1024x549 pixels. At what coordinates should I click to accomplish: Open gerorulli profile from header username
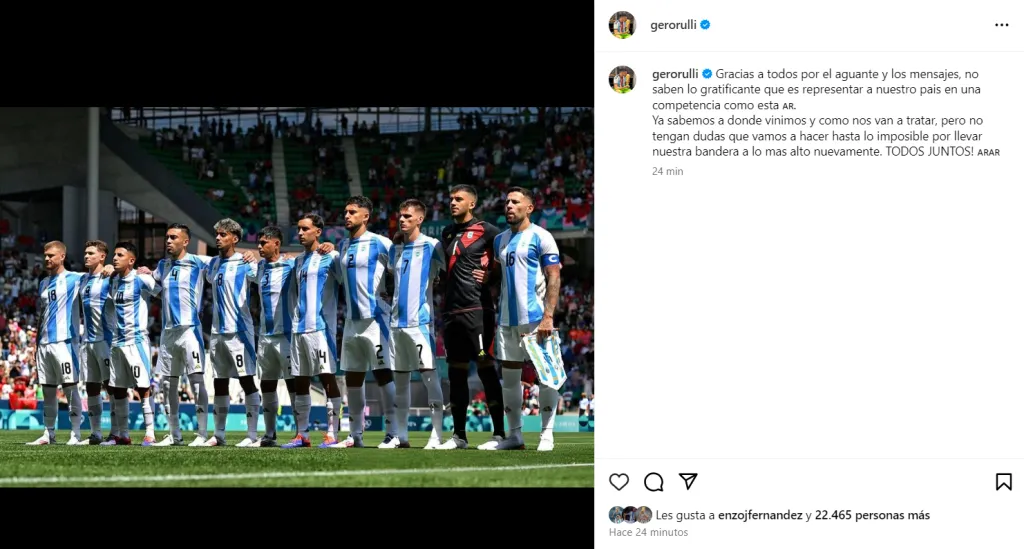[673, 25]
